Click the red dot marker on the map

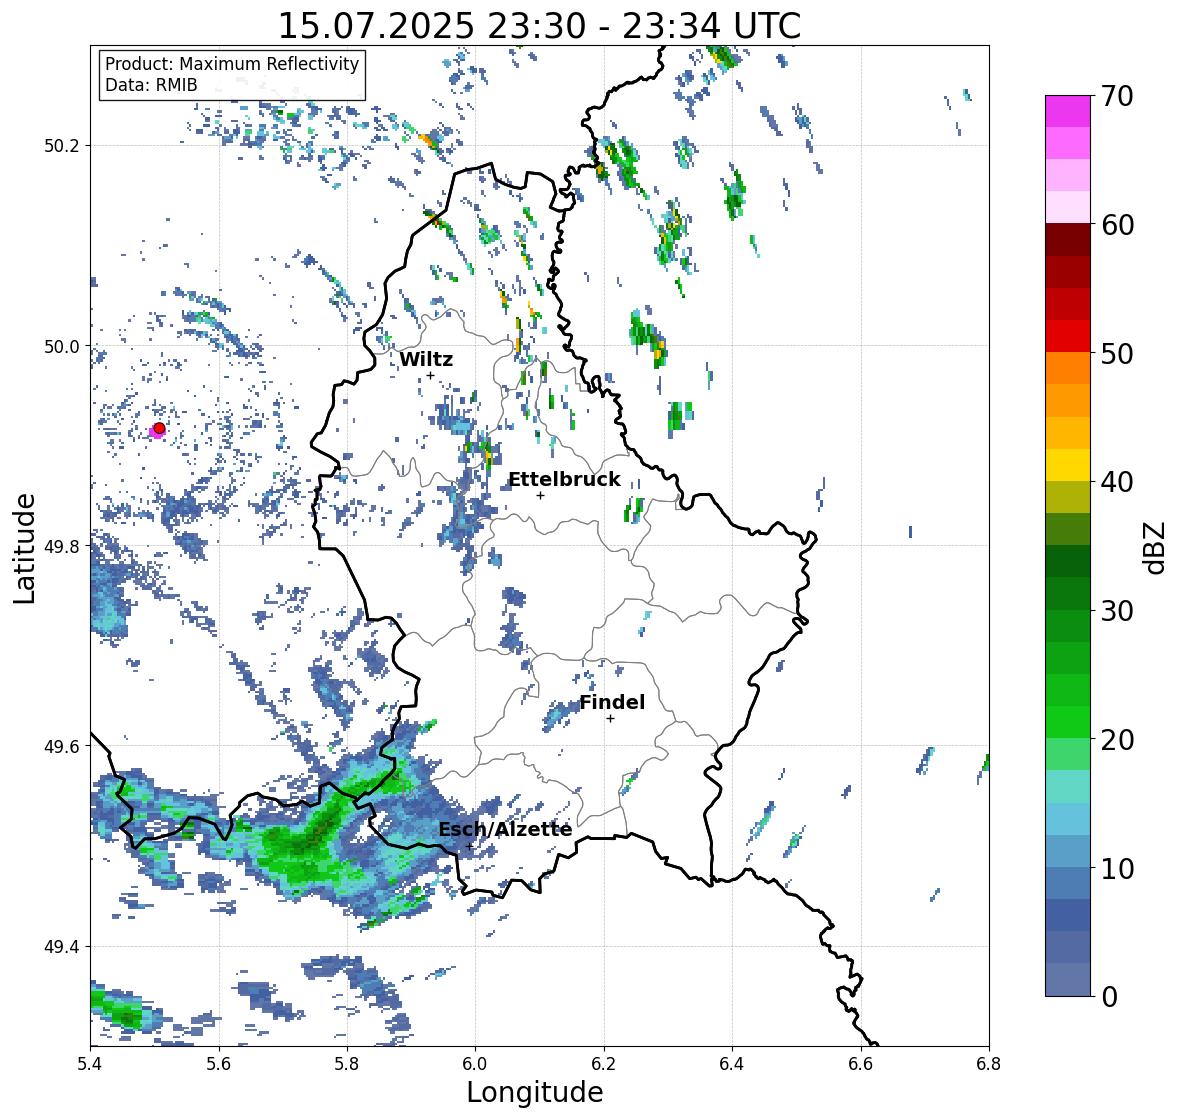[x=159, y=428]
